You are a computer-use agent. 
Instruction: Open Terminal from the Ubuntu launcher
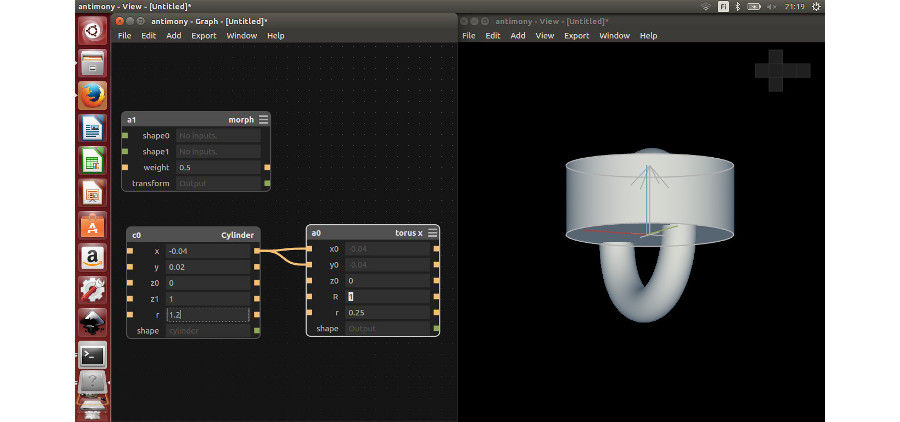coord(92,355)
